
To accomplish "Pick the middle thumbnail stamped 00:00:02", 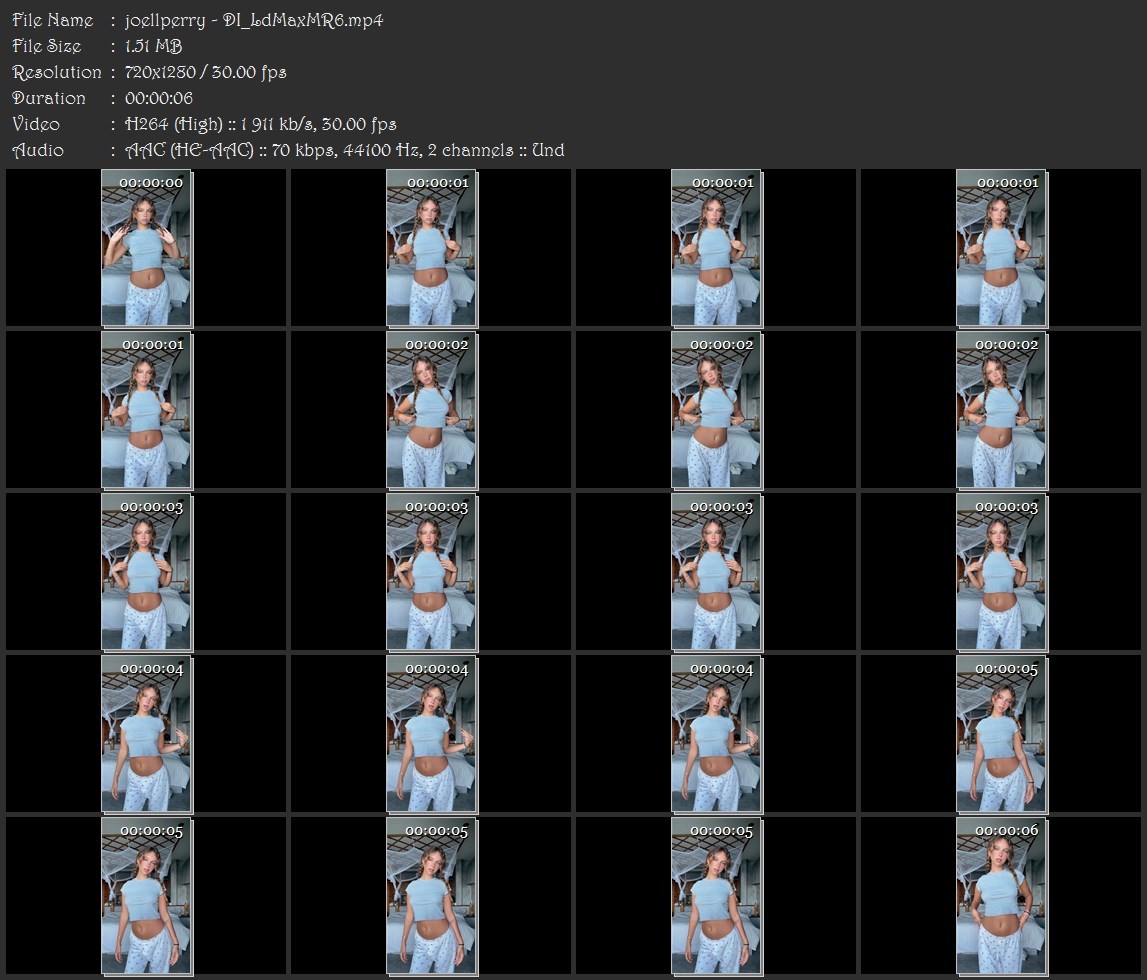I will pyautogui.click(x=717, y=410).
